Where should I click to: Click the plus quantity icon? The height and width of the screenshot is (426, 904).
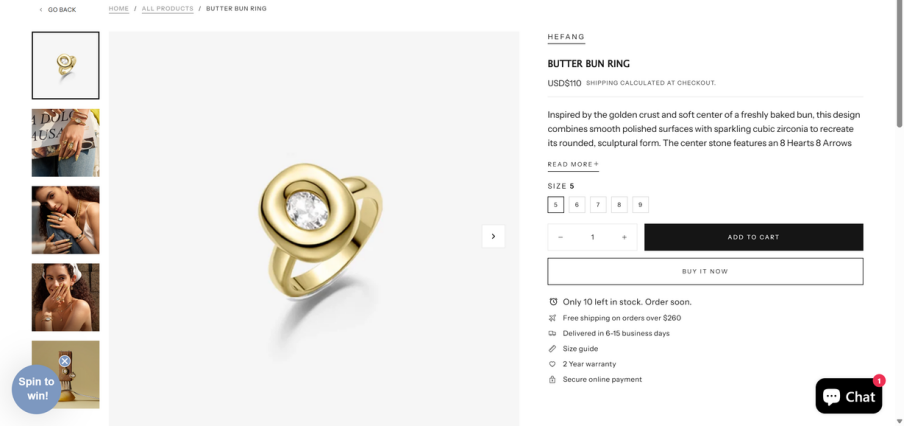(x=624, y=237)
